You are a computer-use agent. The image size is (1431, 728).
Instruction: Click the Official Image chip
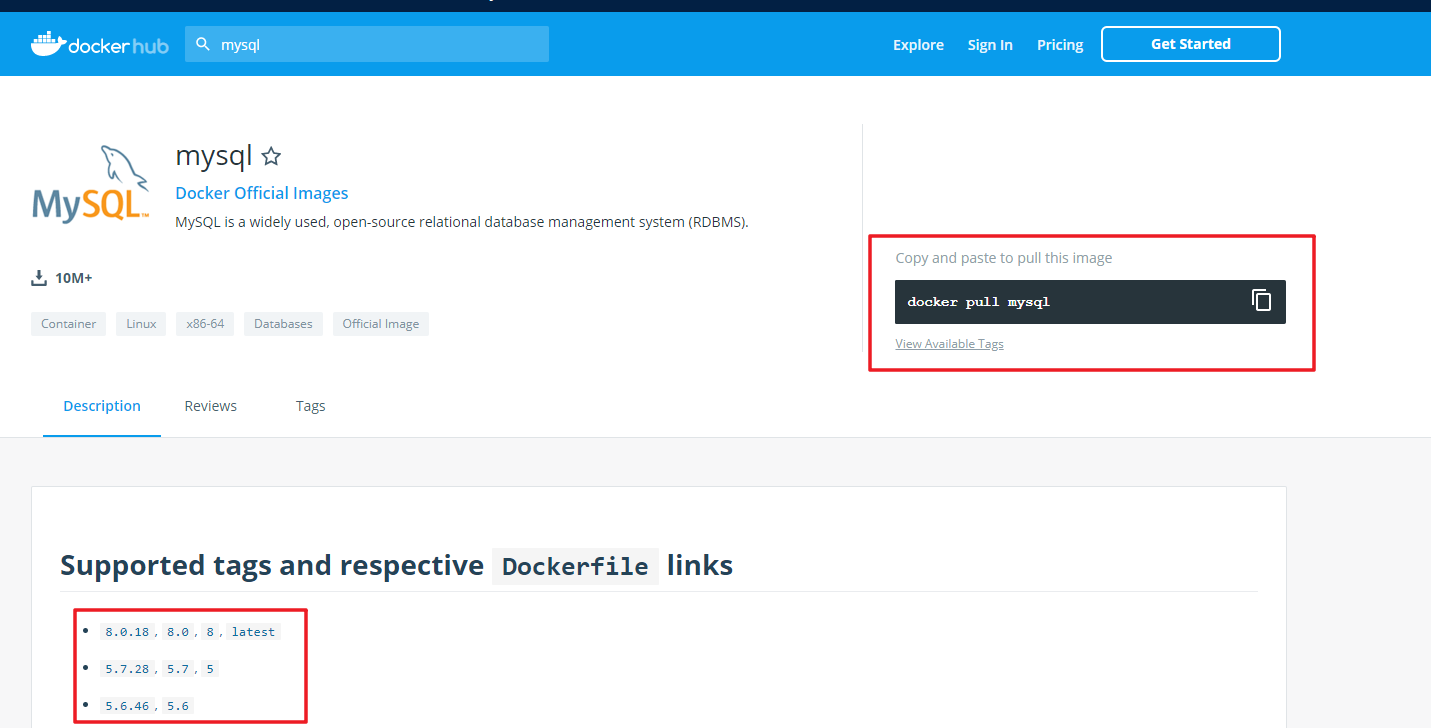pos(381,324)
